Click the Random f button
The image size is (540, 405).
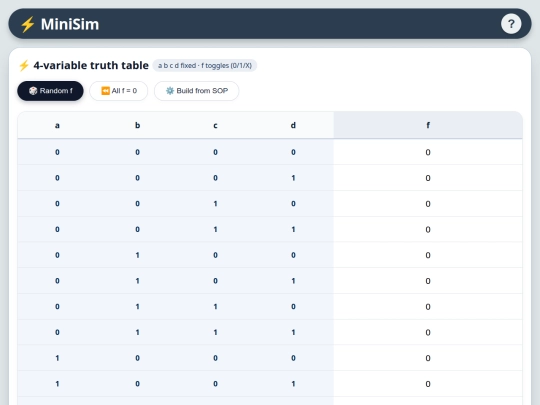click(x=50, y=91)
